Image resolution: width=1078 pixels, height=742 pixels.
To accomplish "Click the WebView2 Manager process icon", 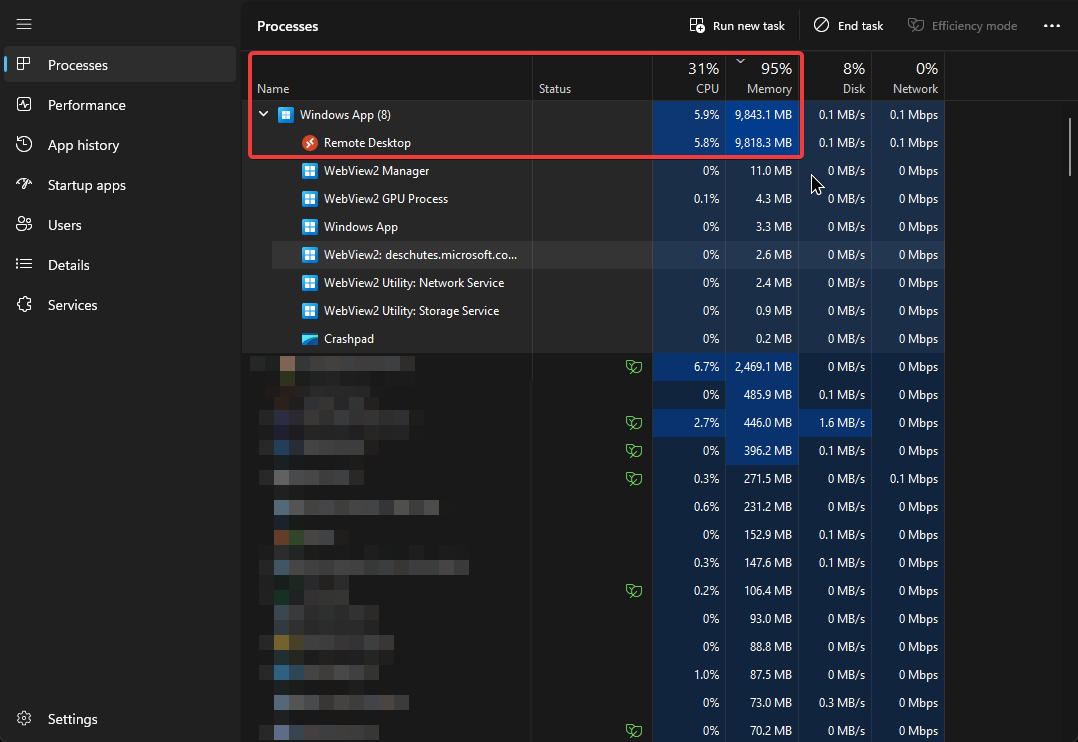I will 309,171.
